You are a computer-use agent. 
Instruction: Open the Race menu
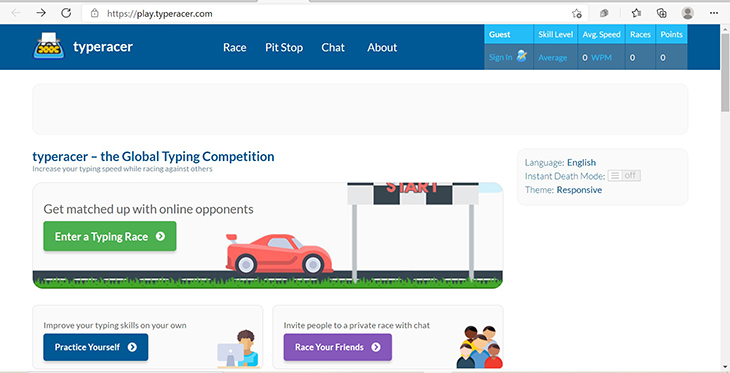tap(235, 47)
